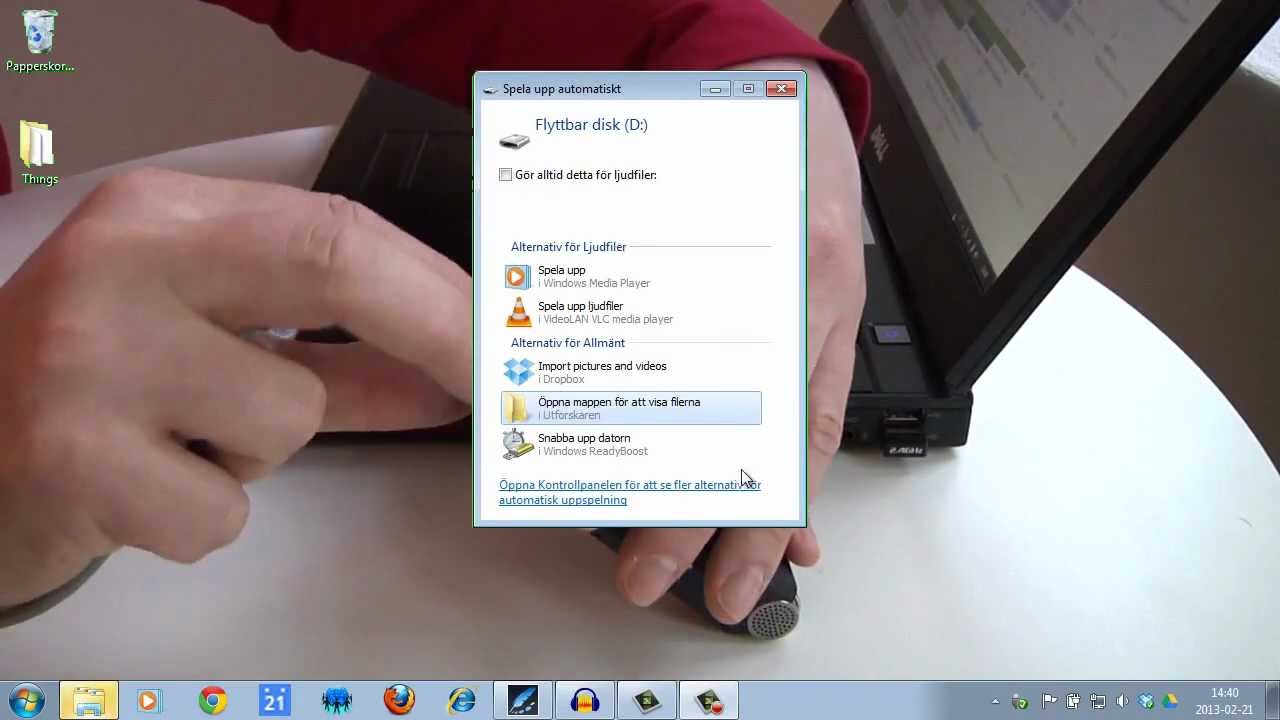Open the feather pen taskbar app

pyautogui.click(x=522, y=701)
